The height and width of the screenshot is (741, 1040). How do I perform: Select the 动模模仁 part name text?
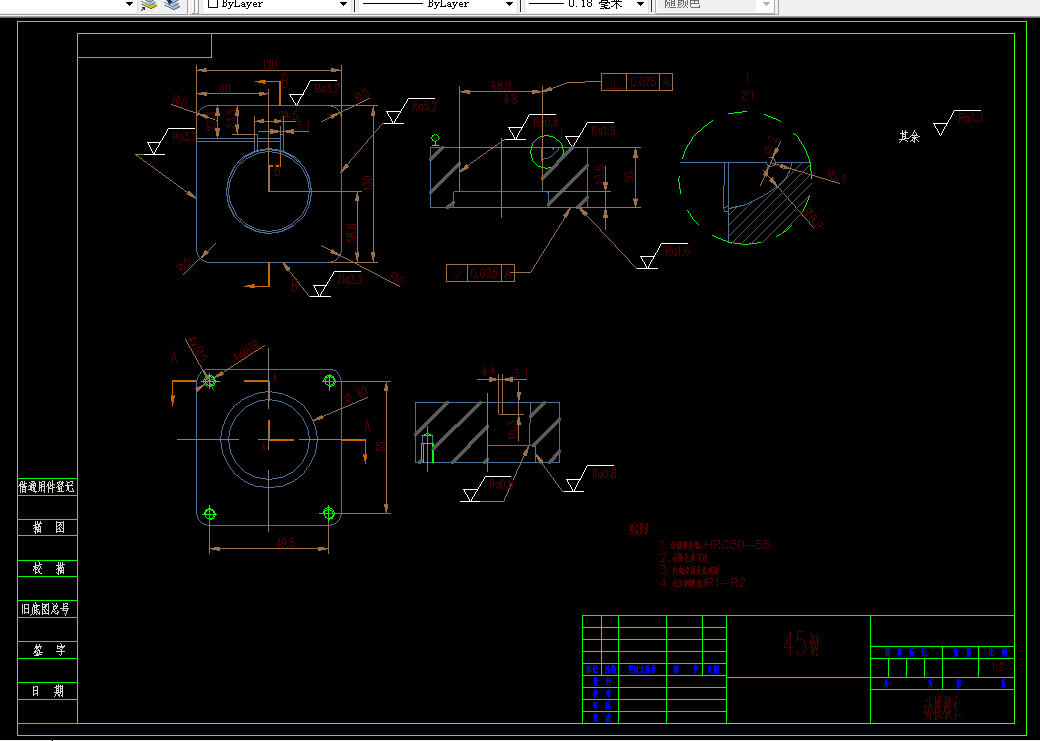click(942, 708)
